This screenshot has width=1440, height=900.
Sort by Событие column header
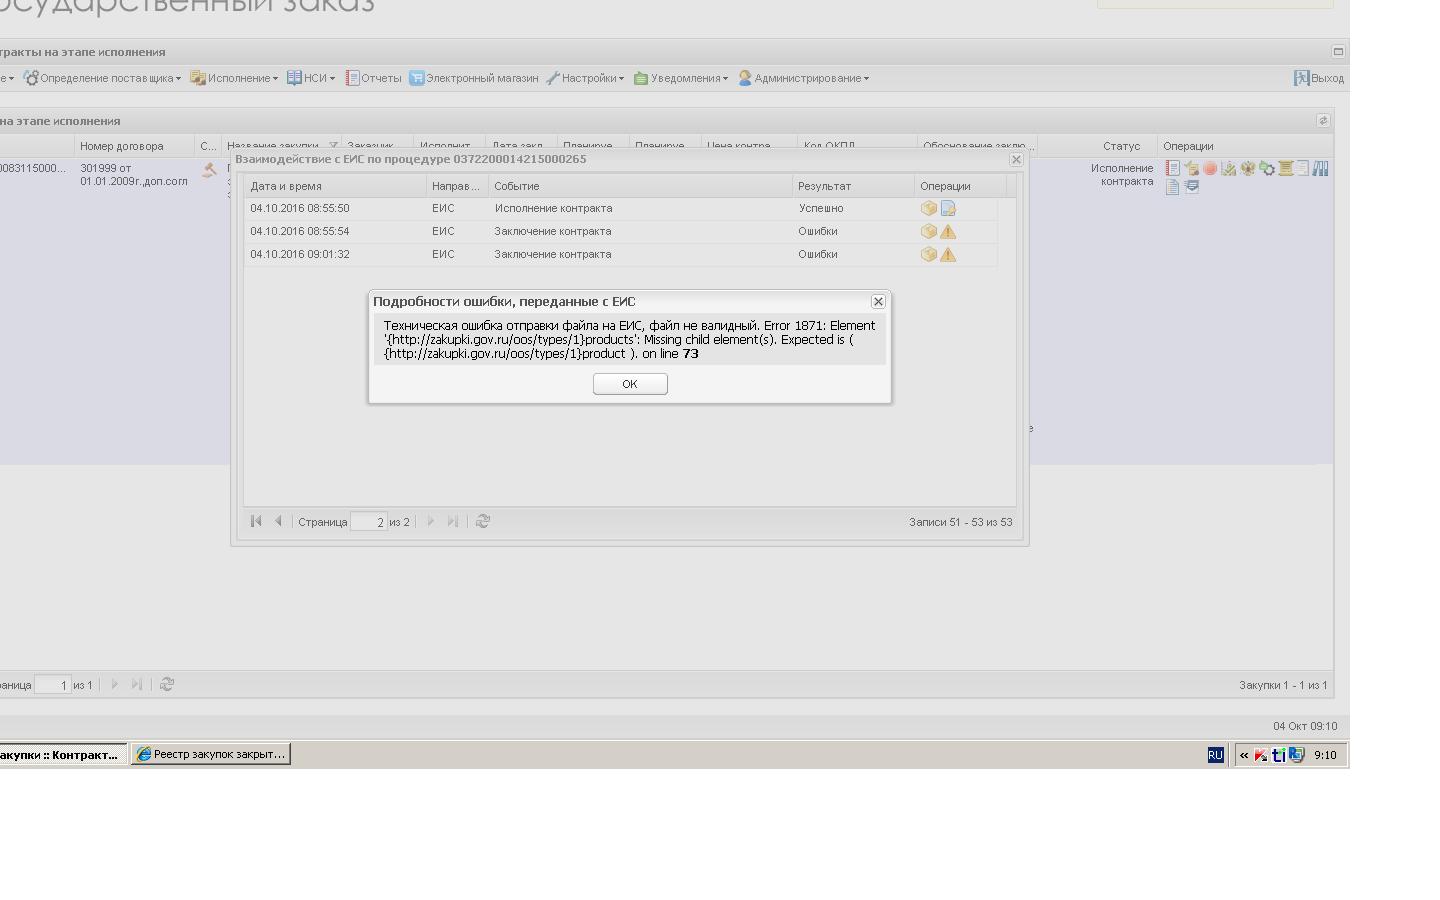(x=640, y=186)
